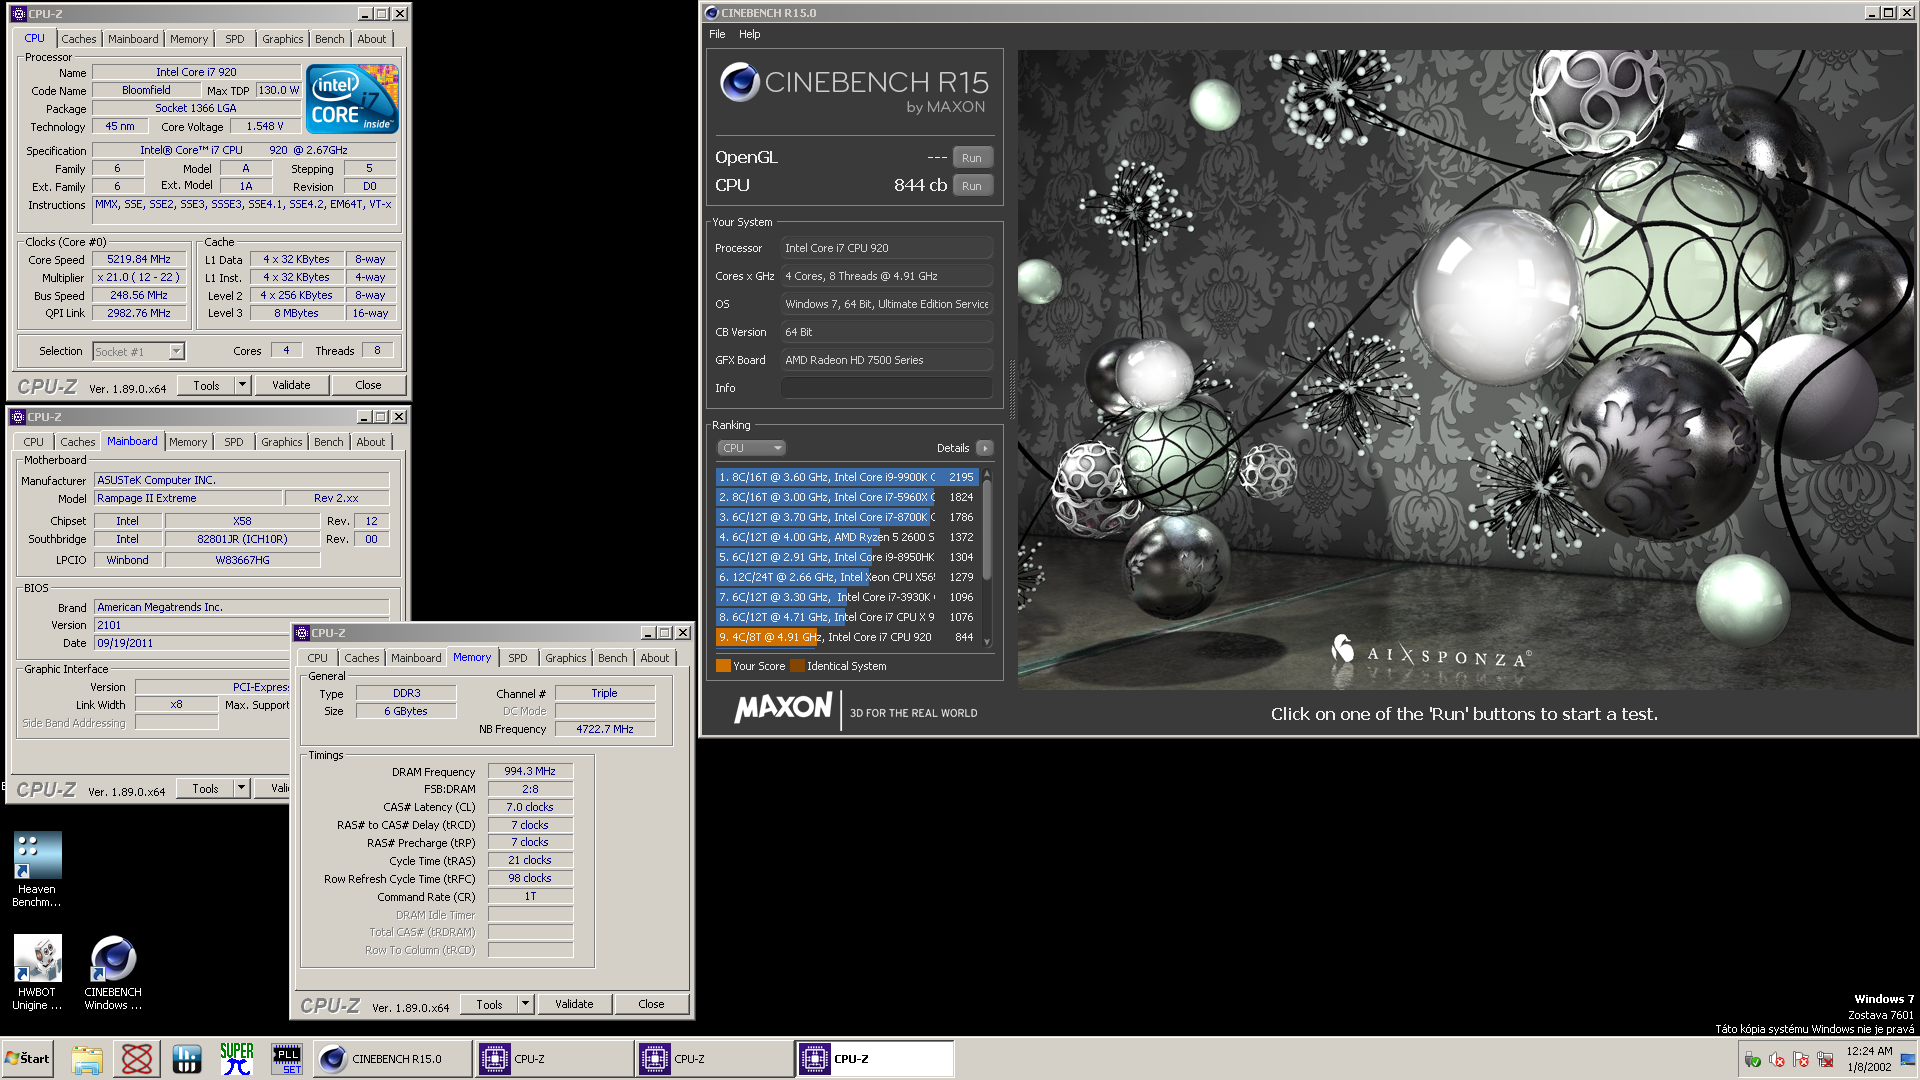Click the Info field in Your System
This screenshot has width=1920, height=1080.
click(x=886, y=388)
